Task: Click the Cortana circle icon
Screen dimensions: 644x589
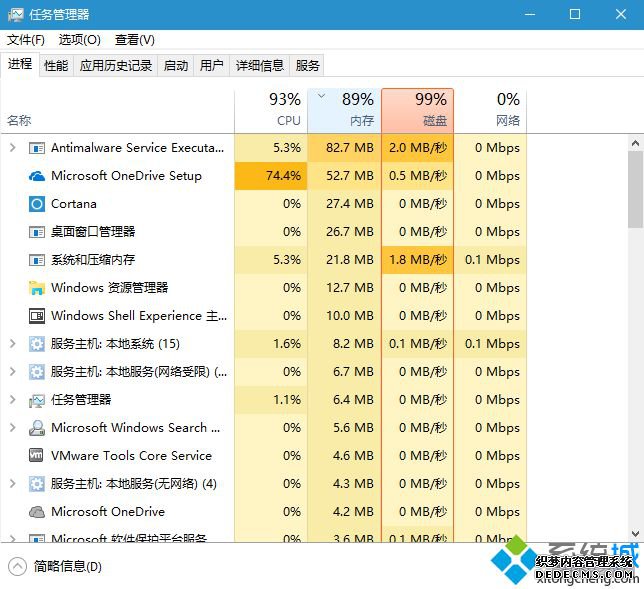Action: [37, 204]
